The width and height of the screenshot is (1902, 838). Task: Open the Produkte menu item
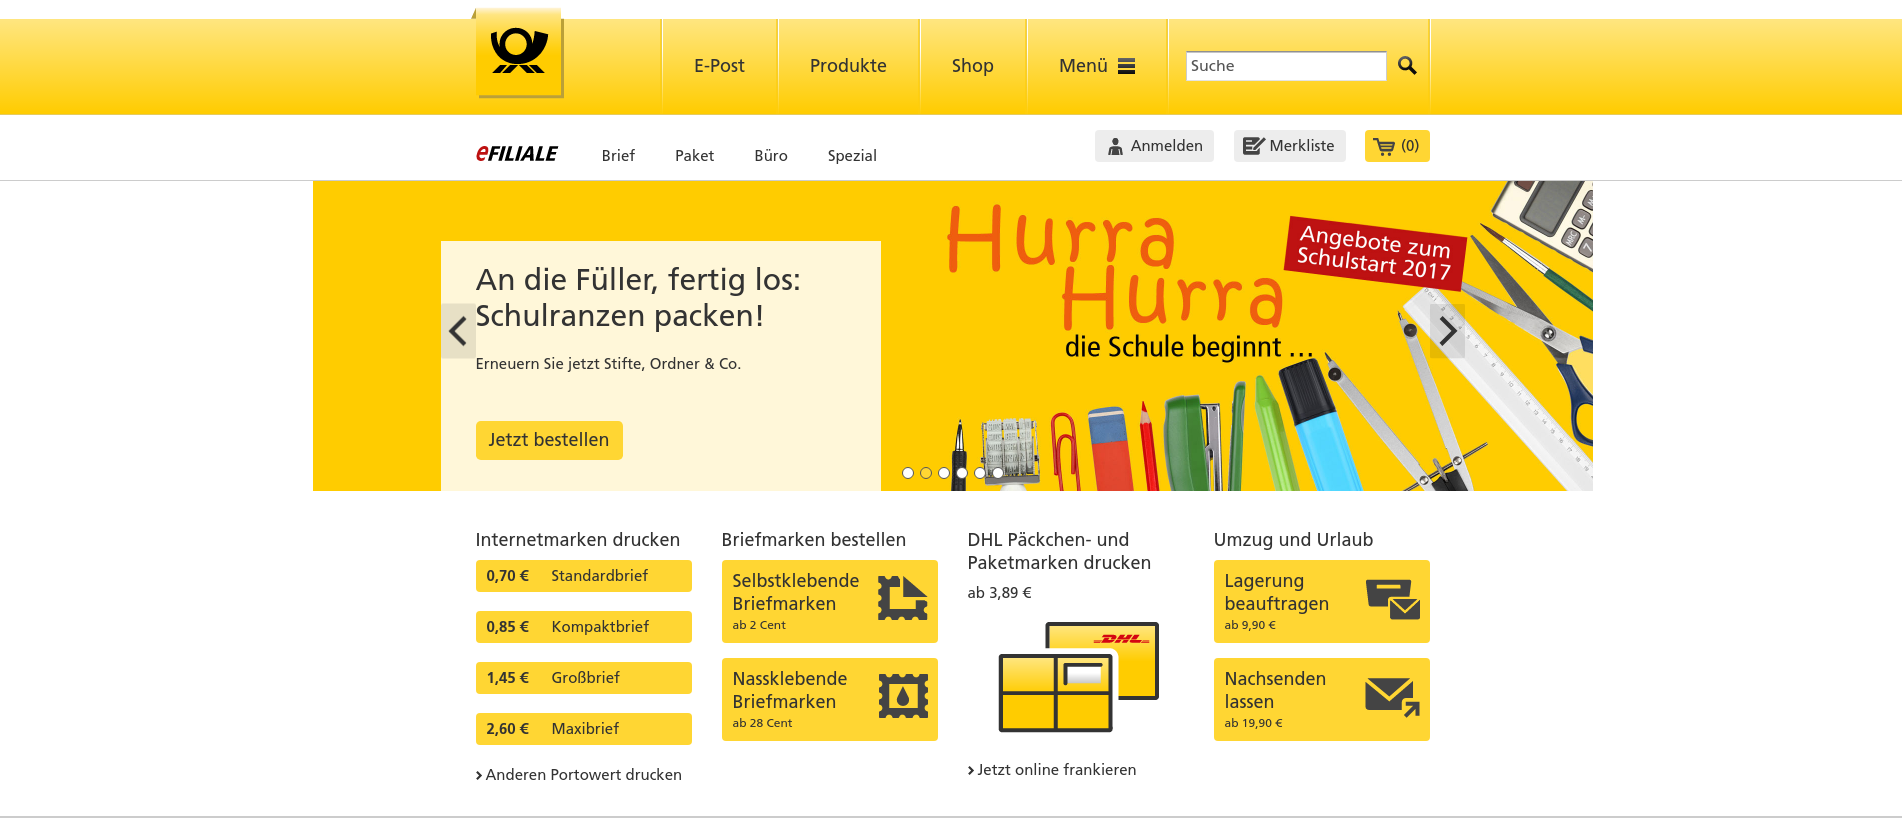pos(848,66)
